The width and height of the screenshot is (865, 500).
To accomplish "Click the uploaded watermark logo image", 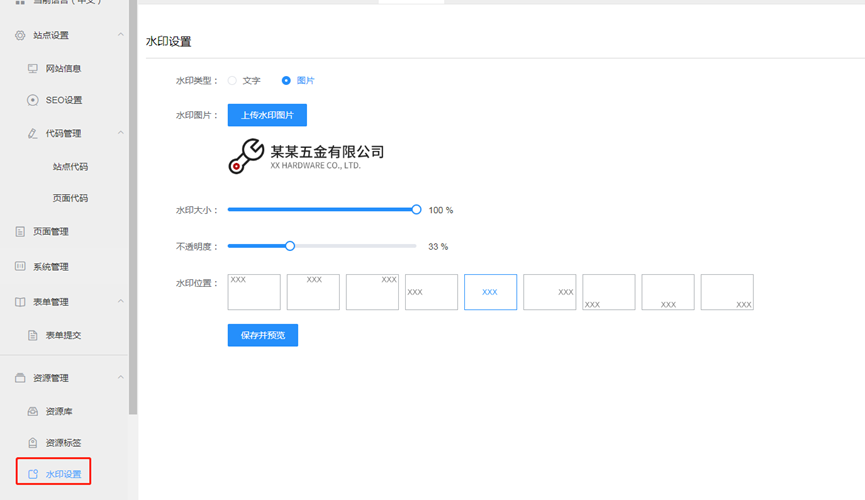I will point(306,156).
